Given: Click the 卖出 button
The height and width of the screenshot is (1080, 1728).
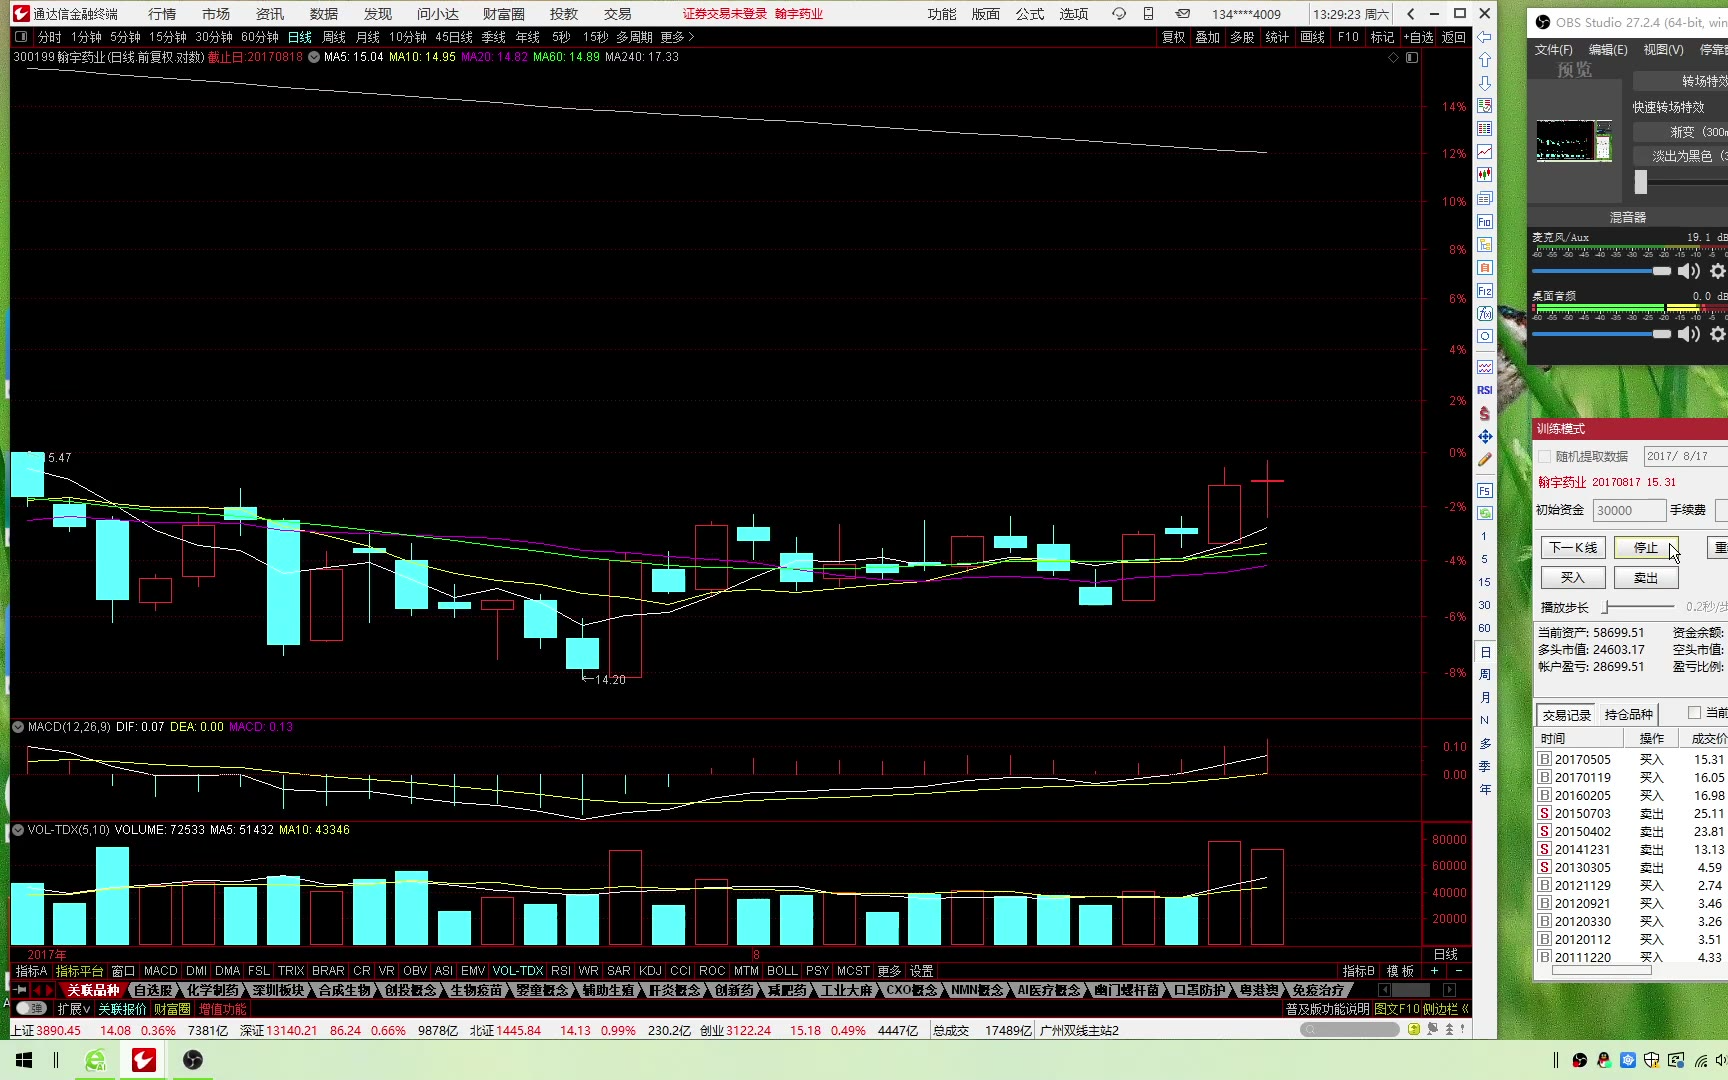Looking at the screenshot, I should click(x=1646, y=577).
